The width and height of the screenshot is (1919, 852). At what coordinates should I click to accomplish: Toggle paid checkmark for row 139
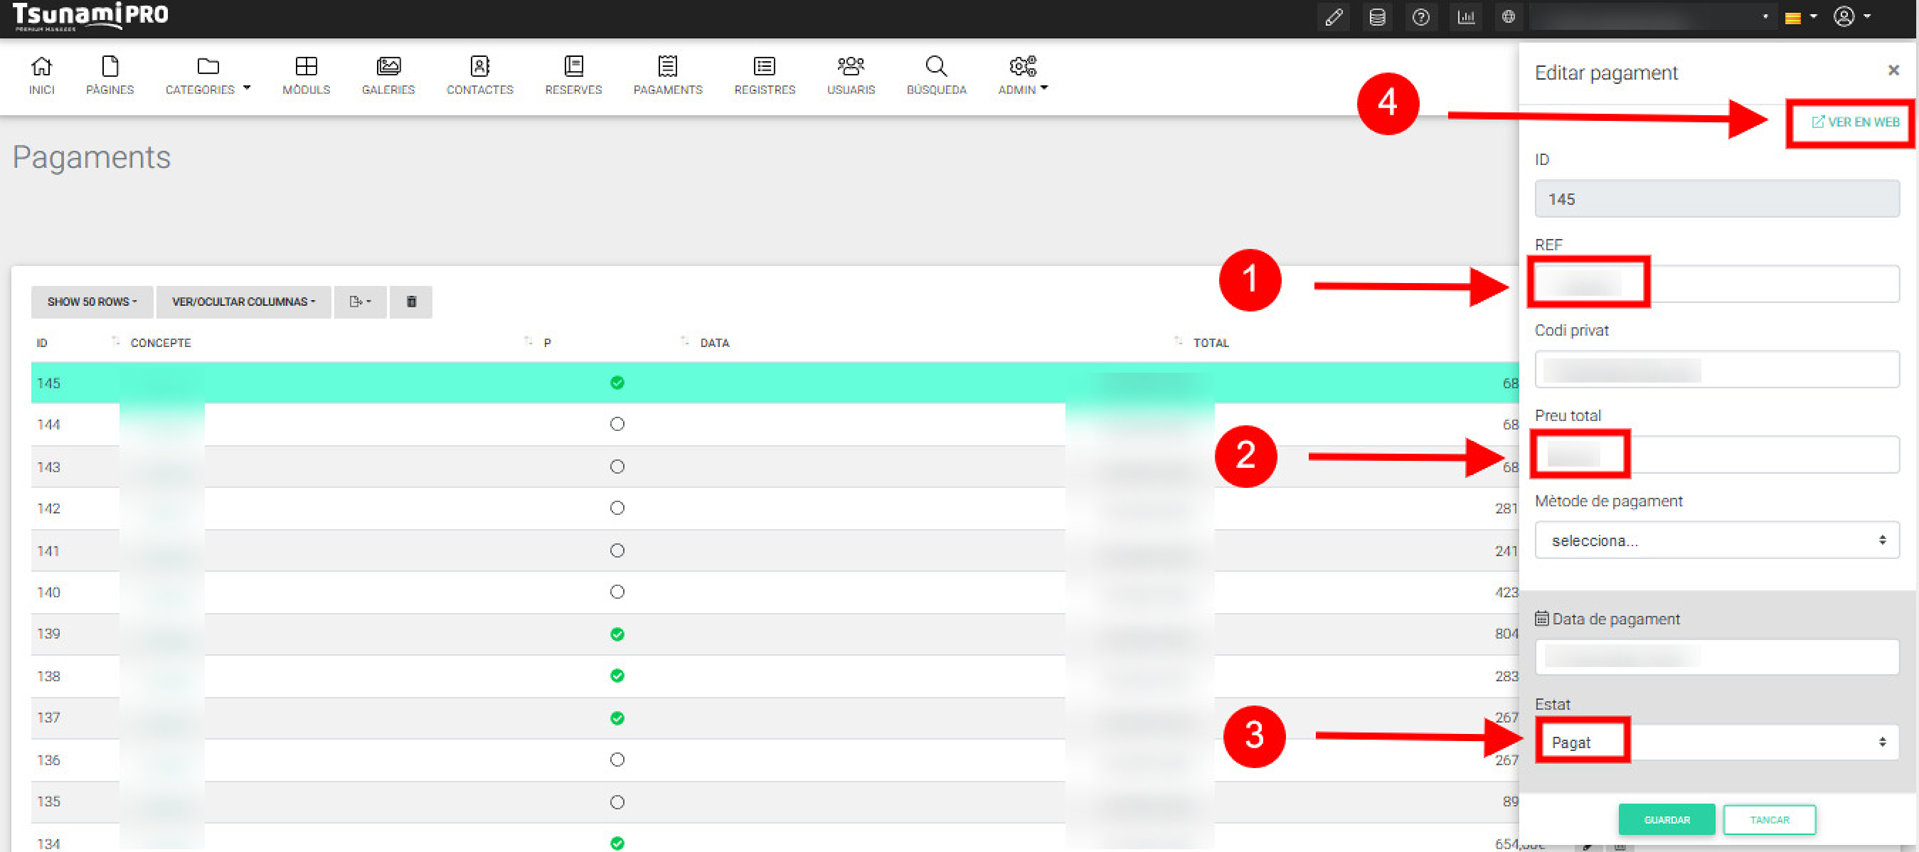pyautogui.click(x=617, y=634)
